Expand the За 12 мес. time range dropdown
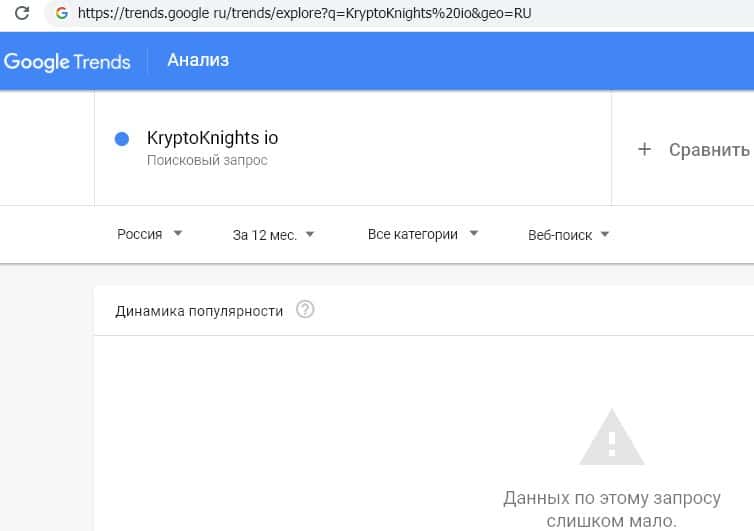This screenshot has height=531, width=754. pos(273,235)
